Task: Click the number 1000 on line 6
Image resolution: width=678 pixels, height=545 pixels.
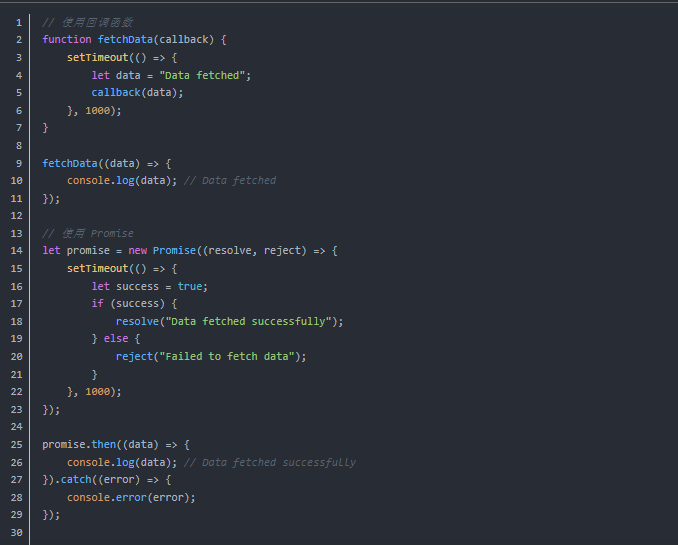Action: pos(98,111)
